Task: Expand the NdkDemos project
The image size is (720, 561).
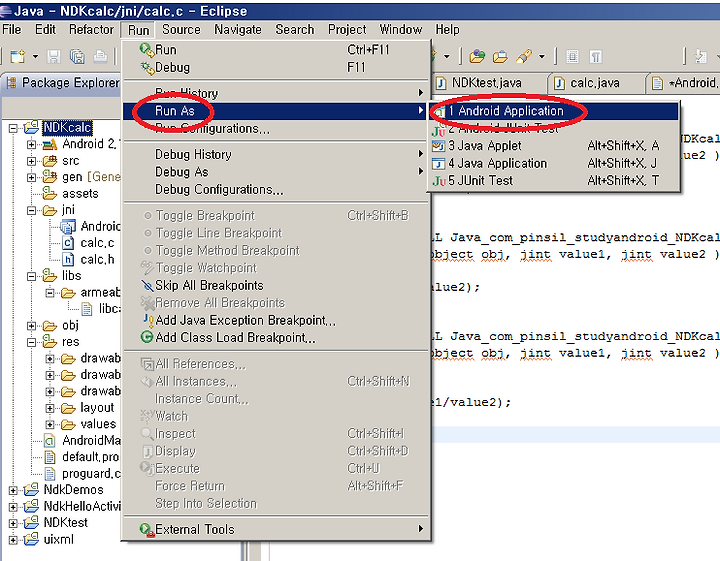Action: pos(13,490)
